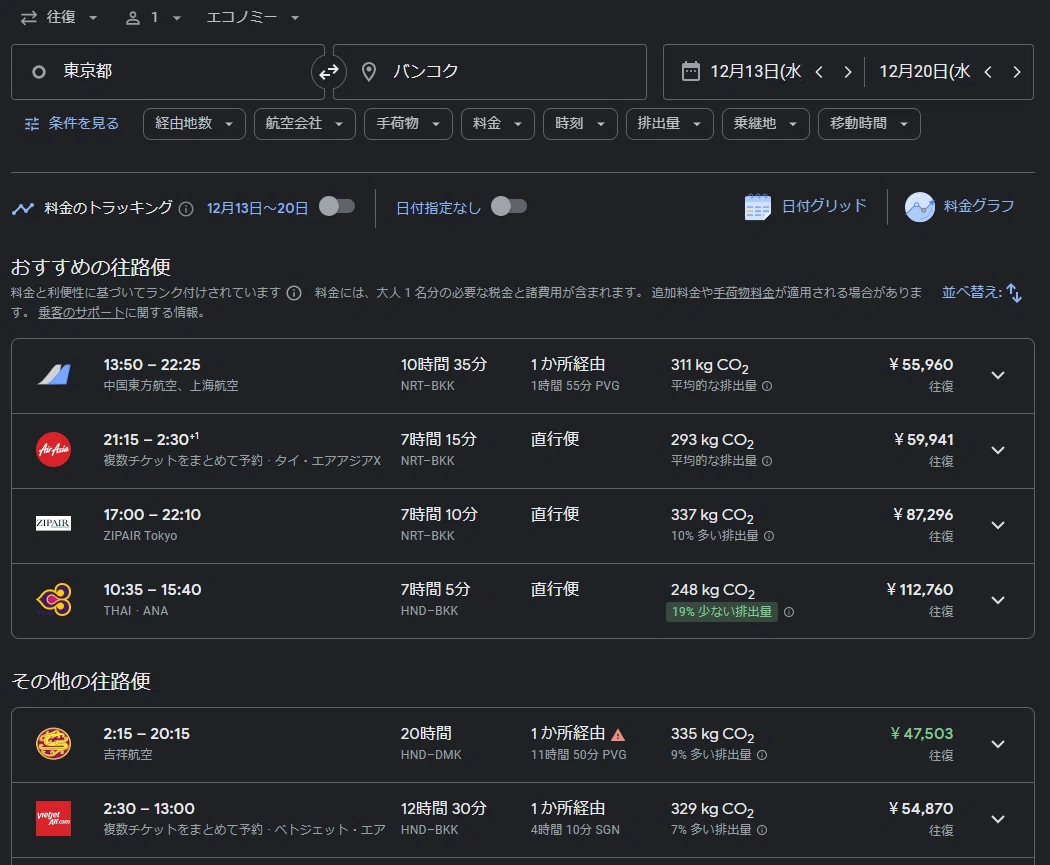Click the 料金のトラッキング trend line icon
The image size is (1050, 865).
click(23, 208)
